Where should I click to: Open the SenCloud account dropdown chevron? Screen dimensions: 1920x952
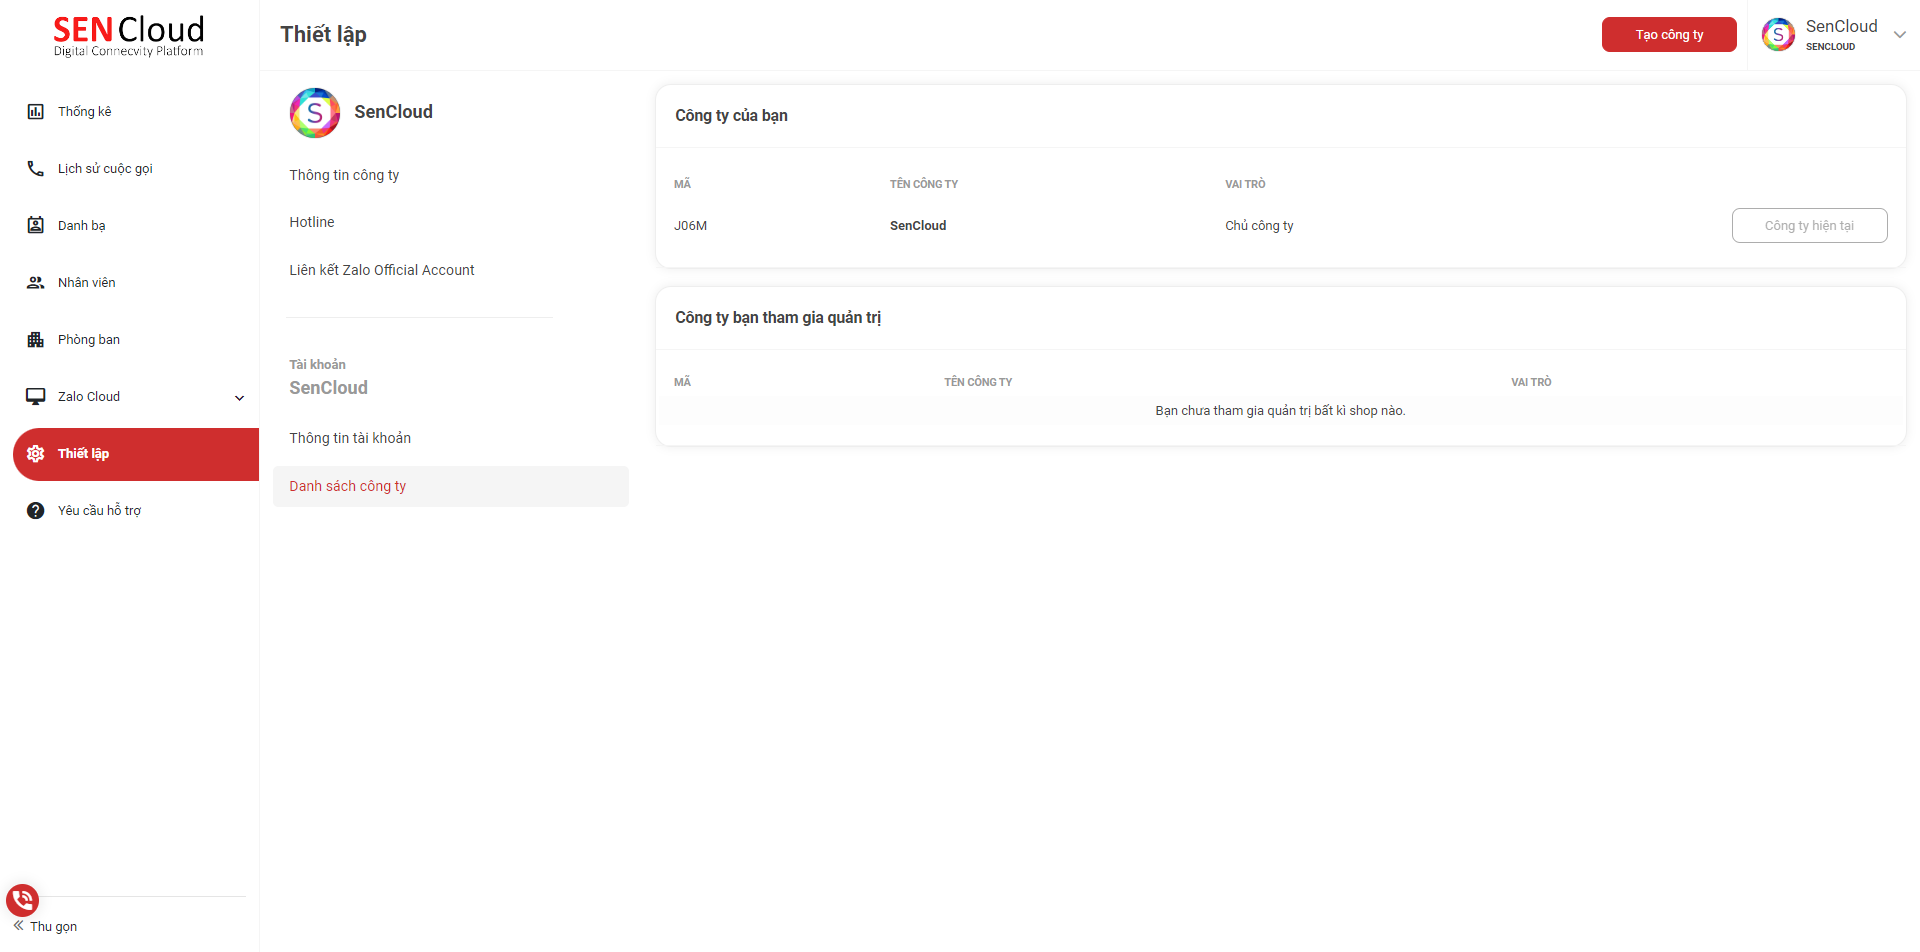(1899, 34)
